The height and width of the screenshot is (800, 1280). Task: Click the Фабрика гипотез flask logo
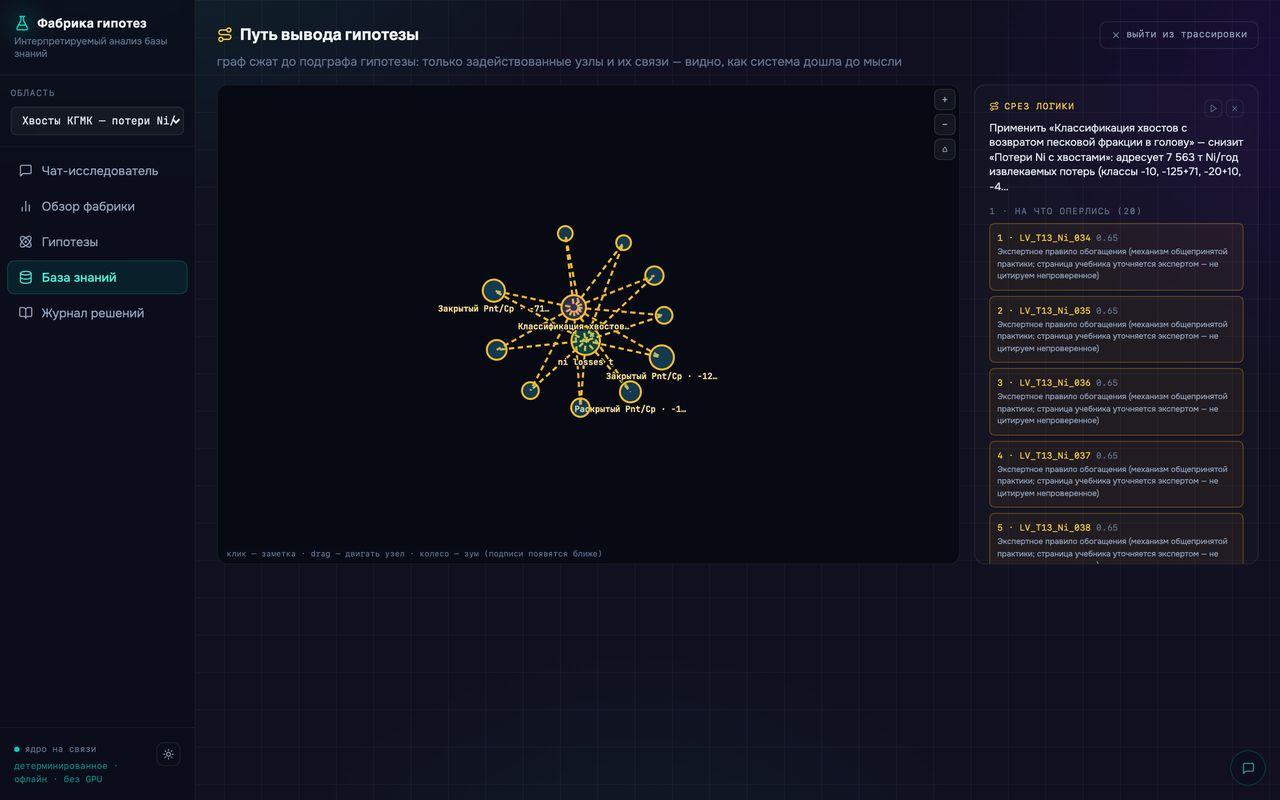(x=22, y=23)
